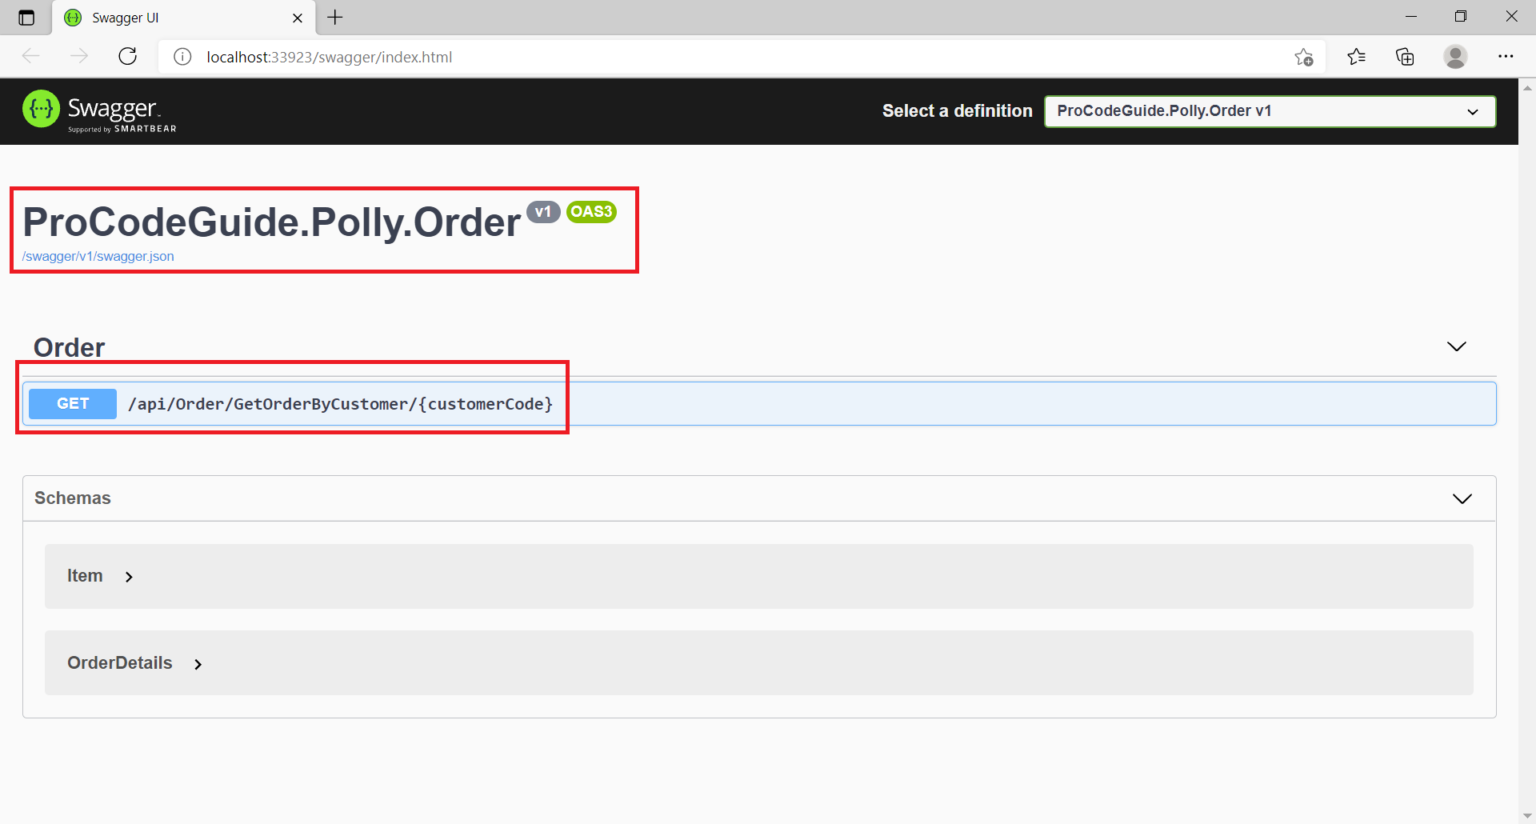Open the /swagger/v1/swagger.json link
1536x824 pixels.
pos(97,256)
